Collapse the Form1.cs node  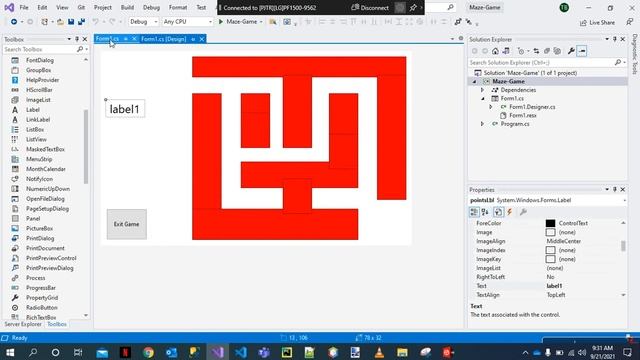coord(482,98)
